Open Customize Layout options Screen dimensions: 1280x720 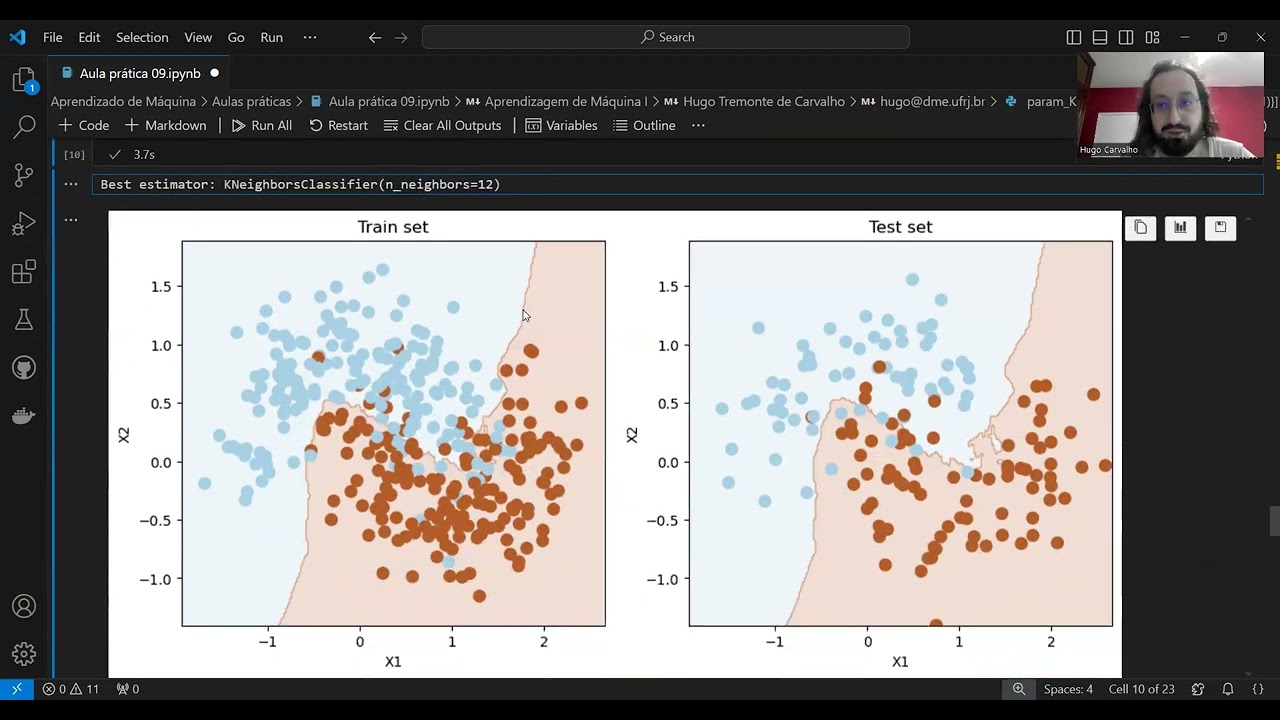tap(1152, 37)
